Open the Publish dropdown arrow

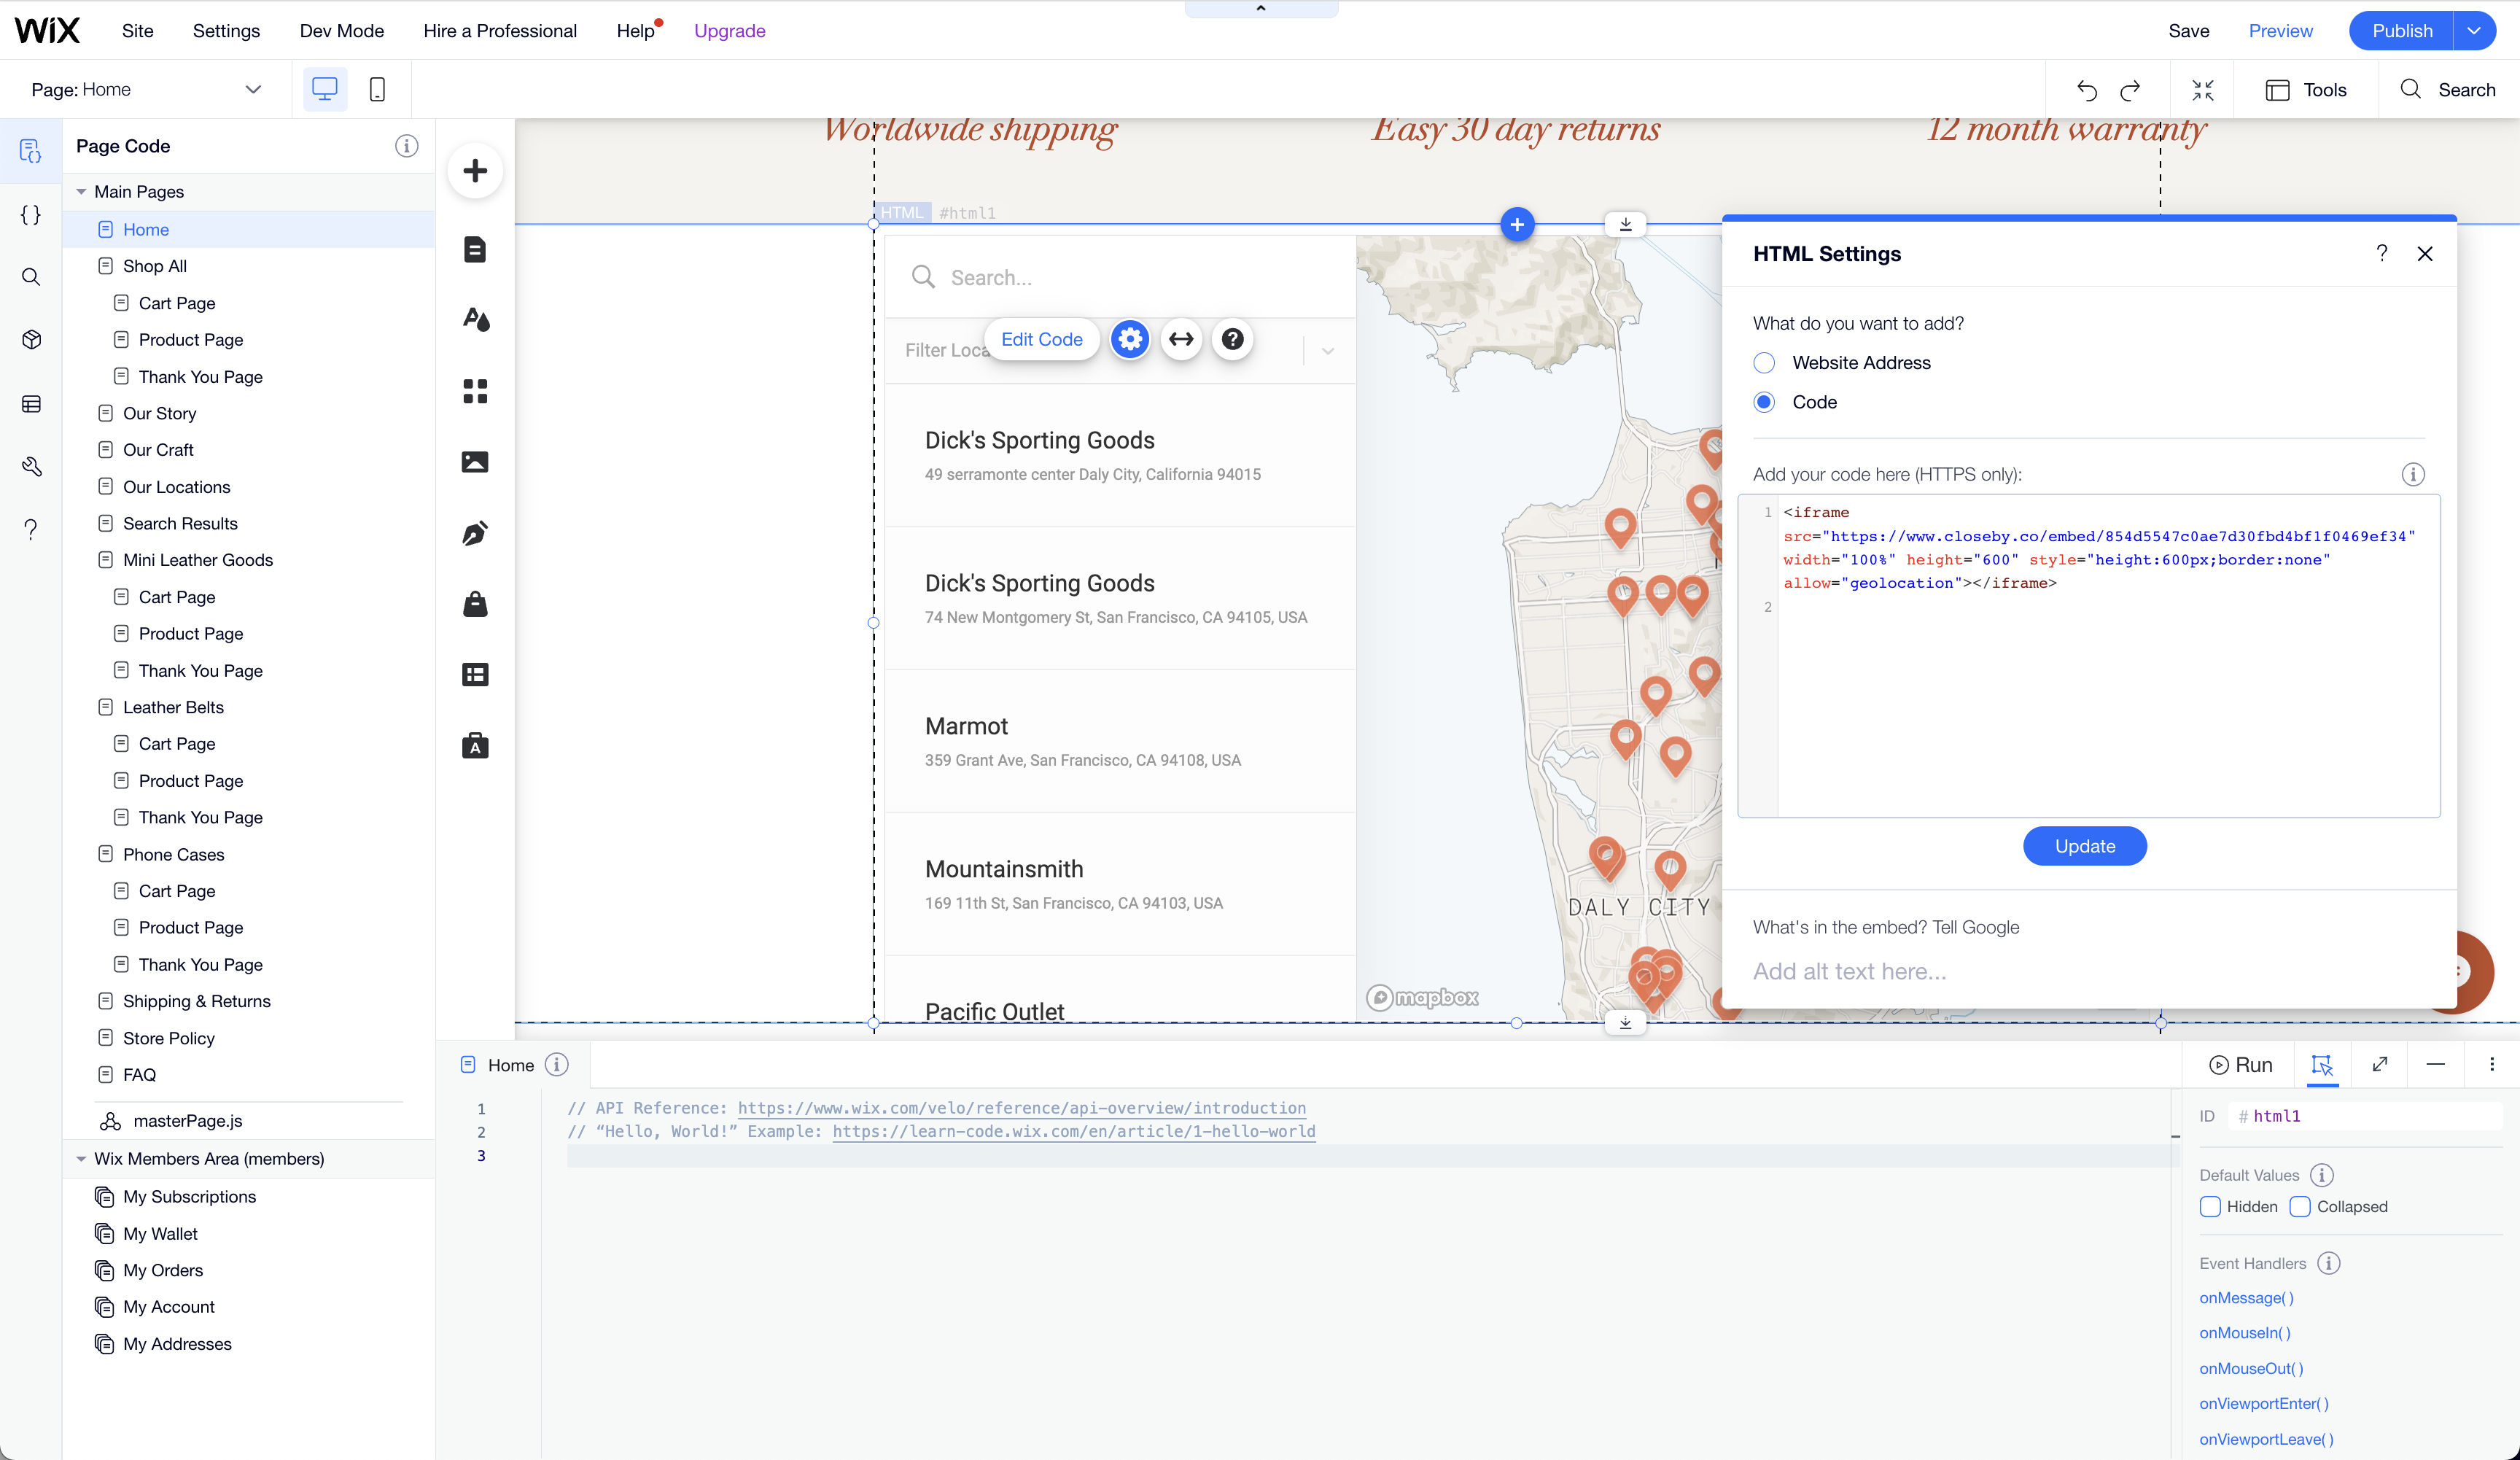click(x=2474, y=31)
